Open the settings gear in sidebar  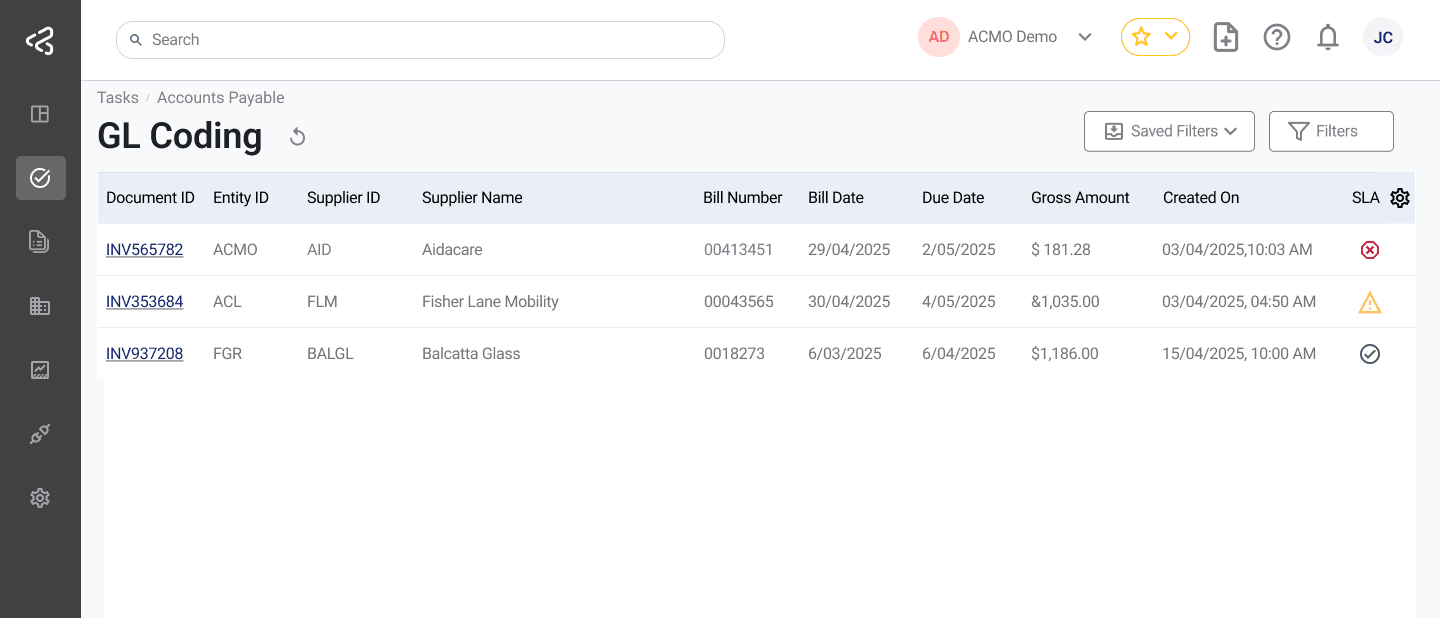[40, 498]
